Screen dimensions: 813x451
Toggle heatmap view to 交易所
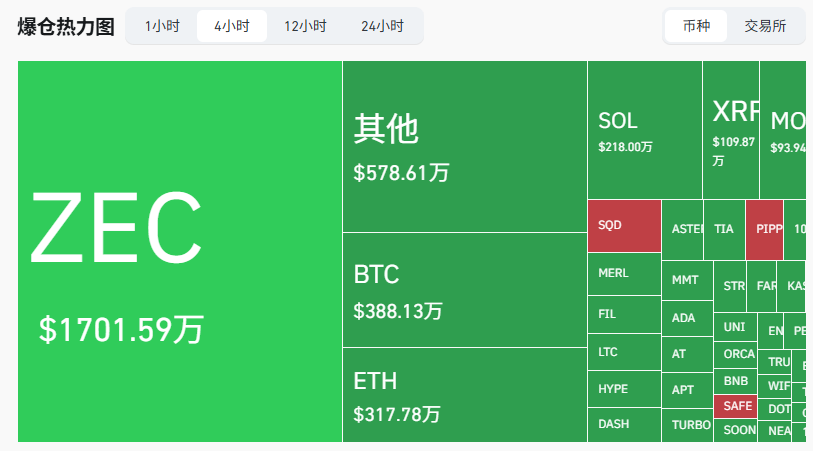pos(766,26)
